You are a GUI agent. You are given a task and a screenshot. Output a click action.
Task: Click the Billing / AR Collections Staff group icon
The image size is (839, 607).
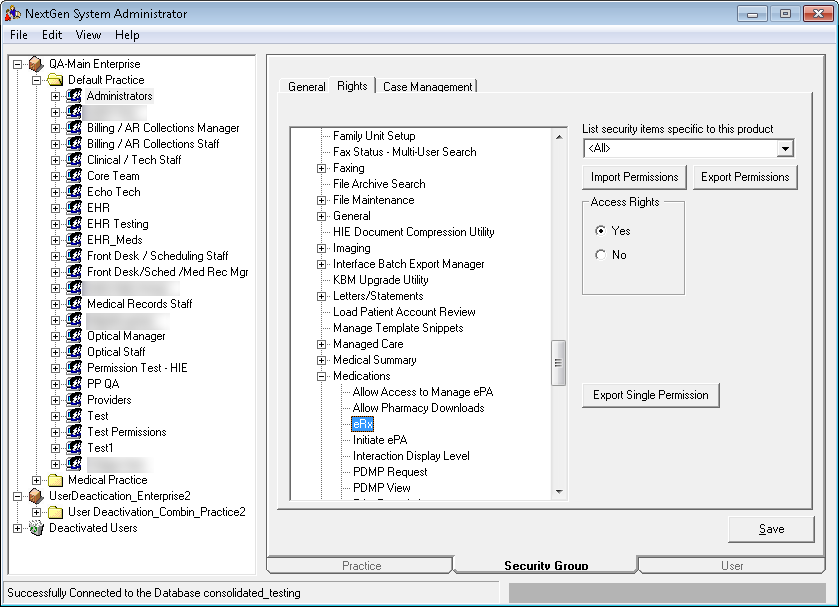pos(74,145)
